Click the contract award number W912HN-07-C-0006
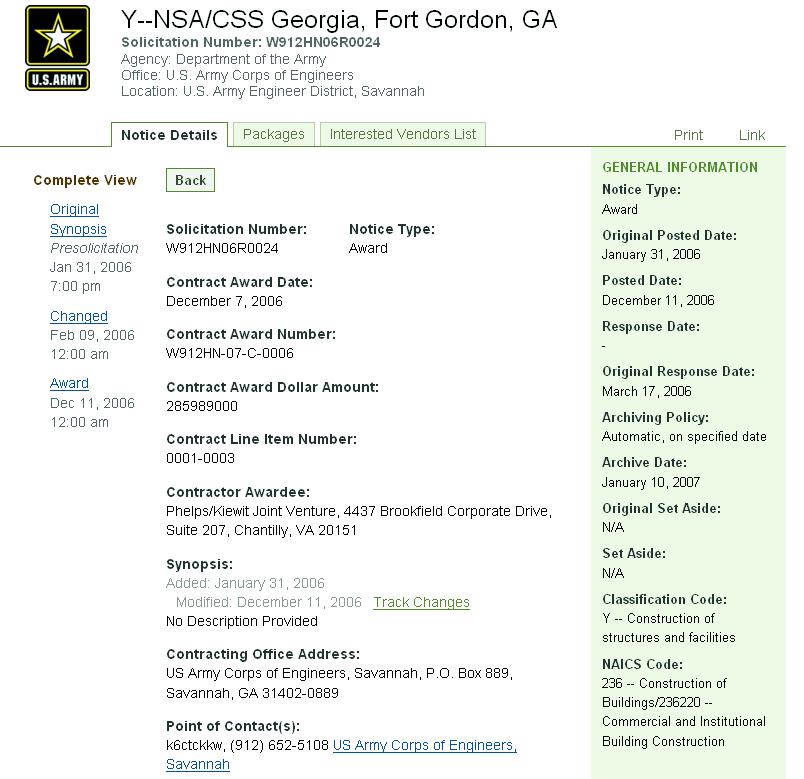The height and width of the screenshot is (779, 804). tap(229, 353)
